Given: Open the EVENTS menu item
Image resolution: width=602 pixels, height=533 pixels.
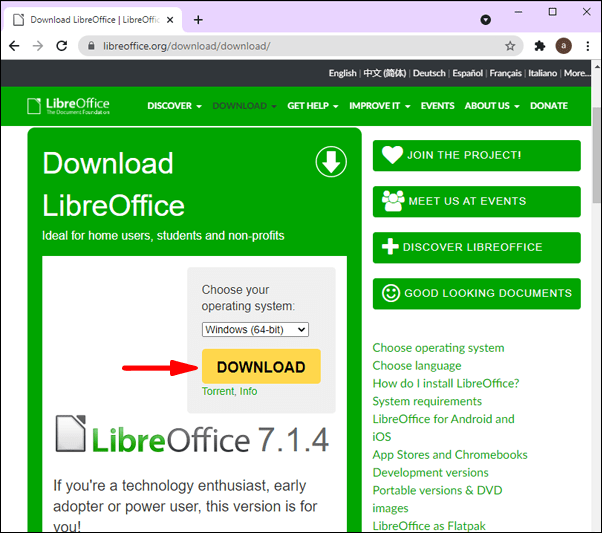Looking at the screenshot, I should pos(437,106).
